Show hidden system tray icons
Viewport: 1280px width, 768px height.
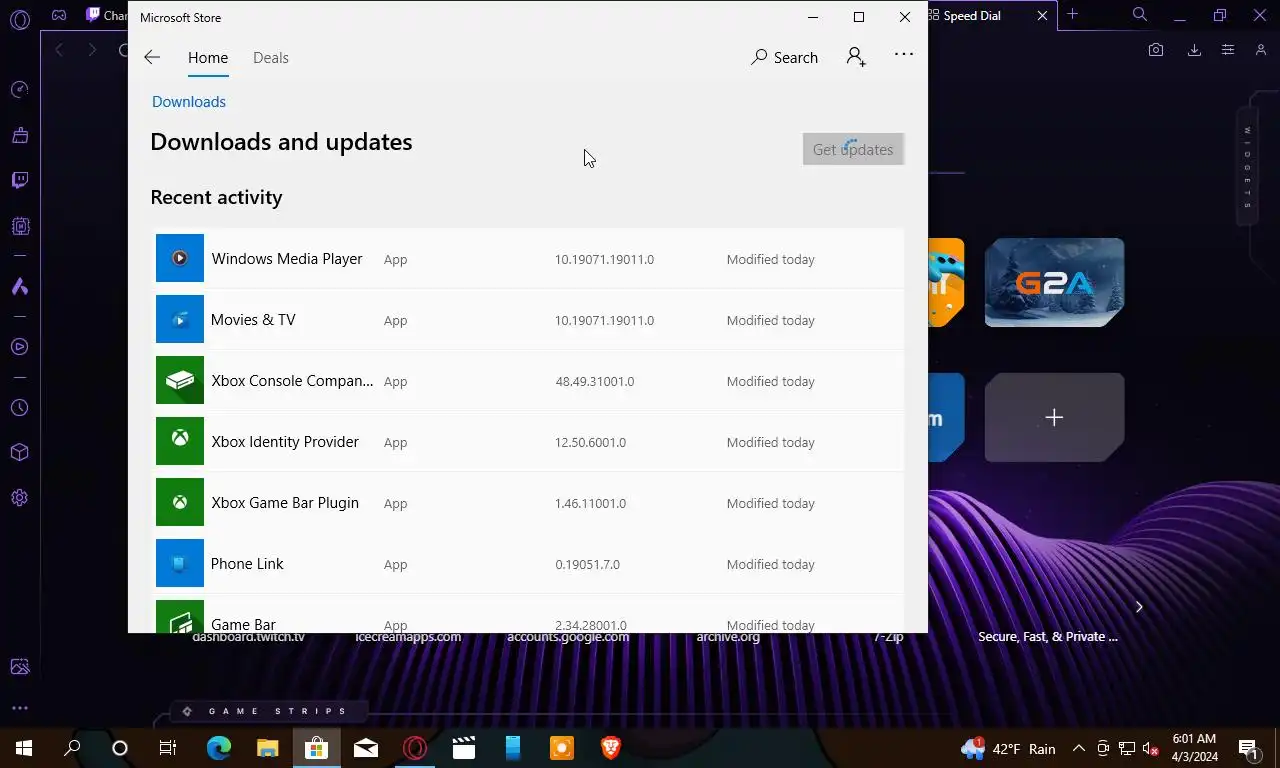(1079, 748)
